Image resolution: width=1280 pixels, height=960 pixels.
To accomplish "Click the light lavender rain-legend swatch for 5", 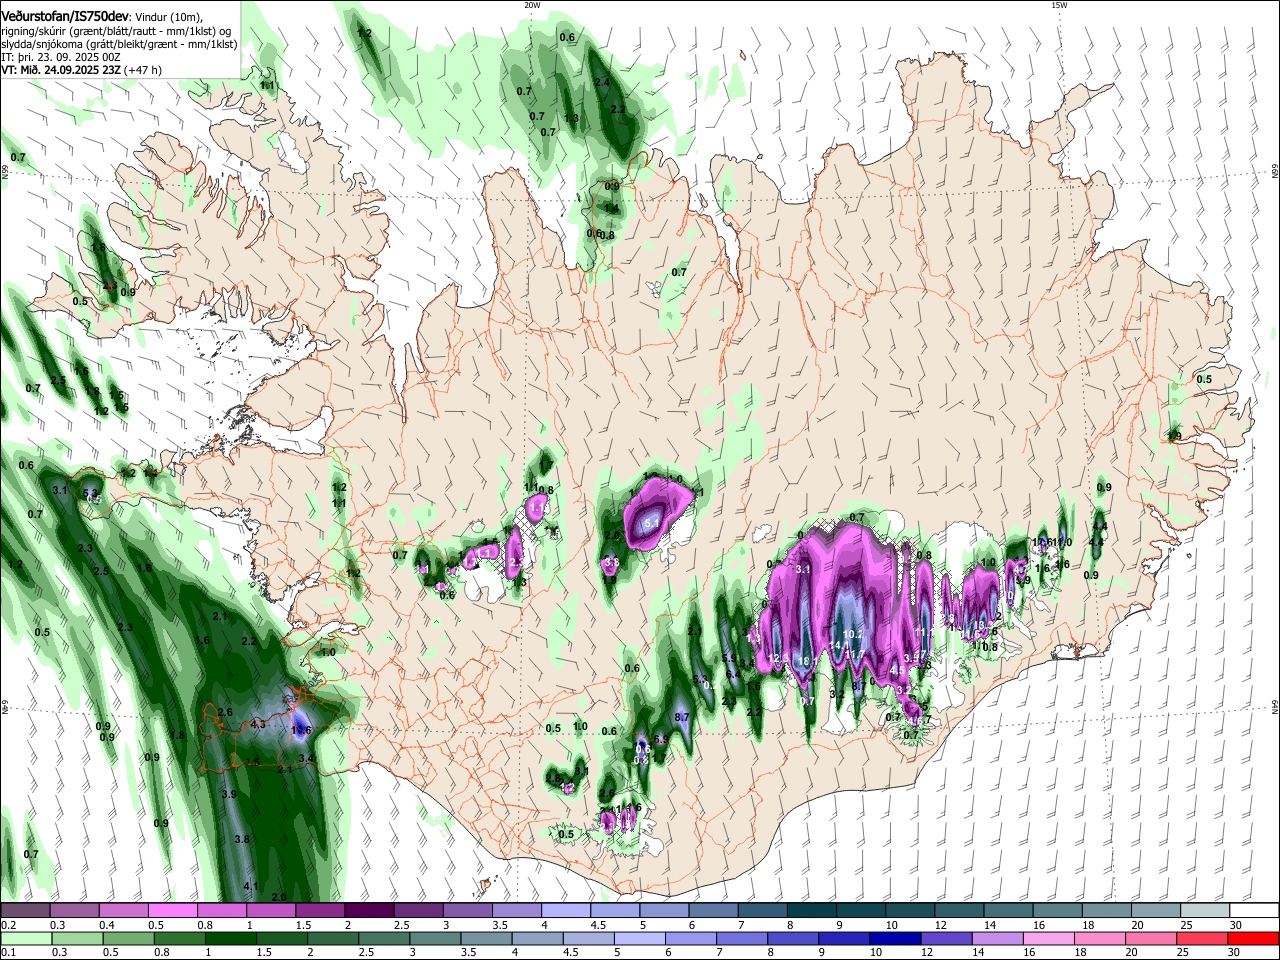I will 638,939.
